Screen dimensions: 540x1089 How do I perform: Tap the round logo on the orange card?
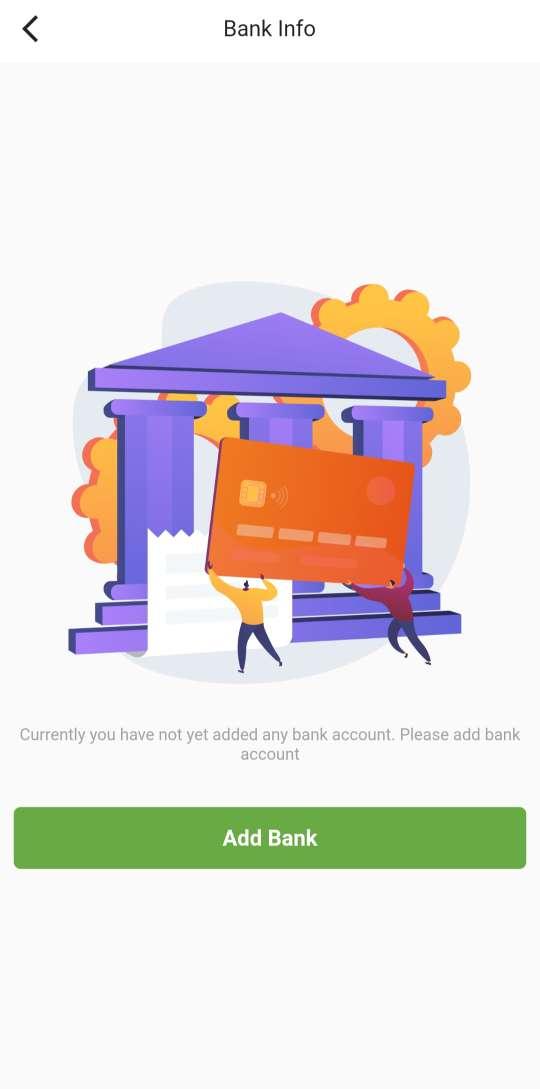[x=380, y=491]
